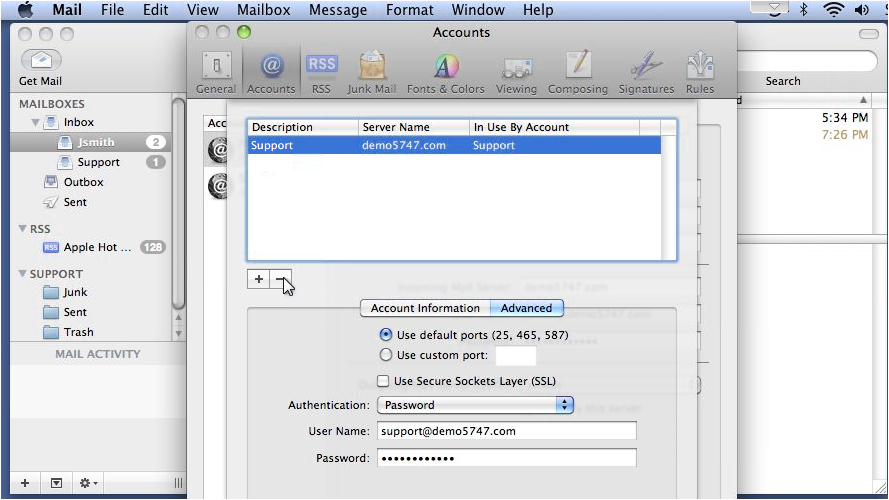This screenshot has height=500, width=889.
Task: Open the General preferences pane
Action: [215, 72]
